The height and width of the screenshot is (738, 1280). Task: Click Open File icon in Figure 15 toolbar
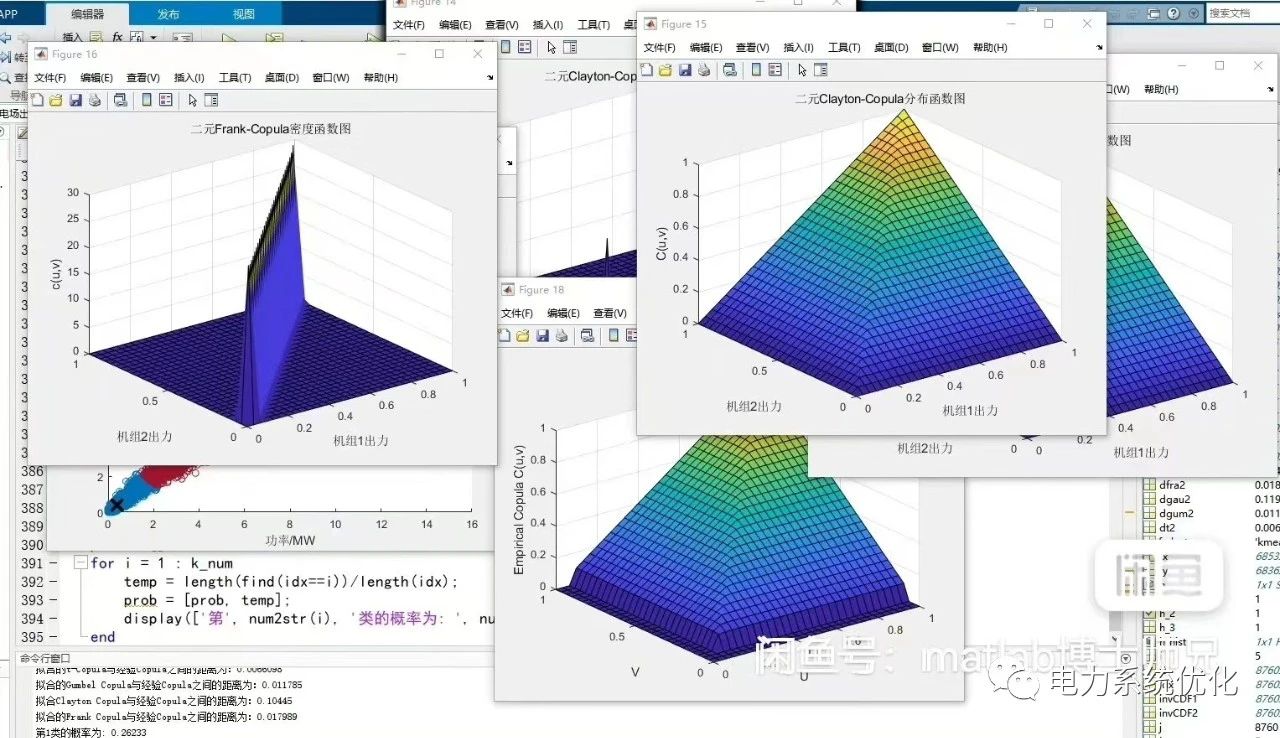pyautogui.click(x=665, y=70)
